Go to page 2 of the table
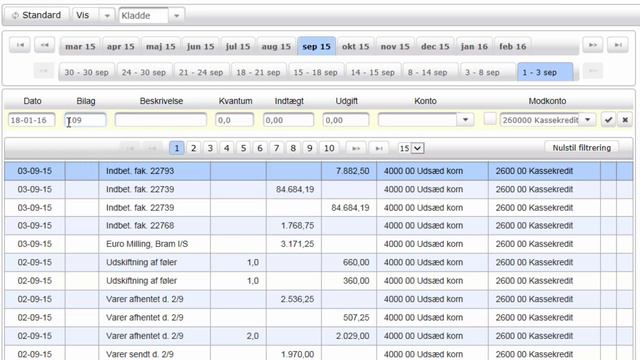The height and width of the screenshot is (360, 640). click(193, 148)
